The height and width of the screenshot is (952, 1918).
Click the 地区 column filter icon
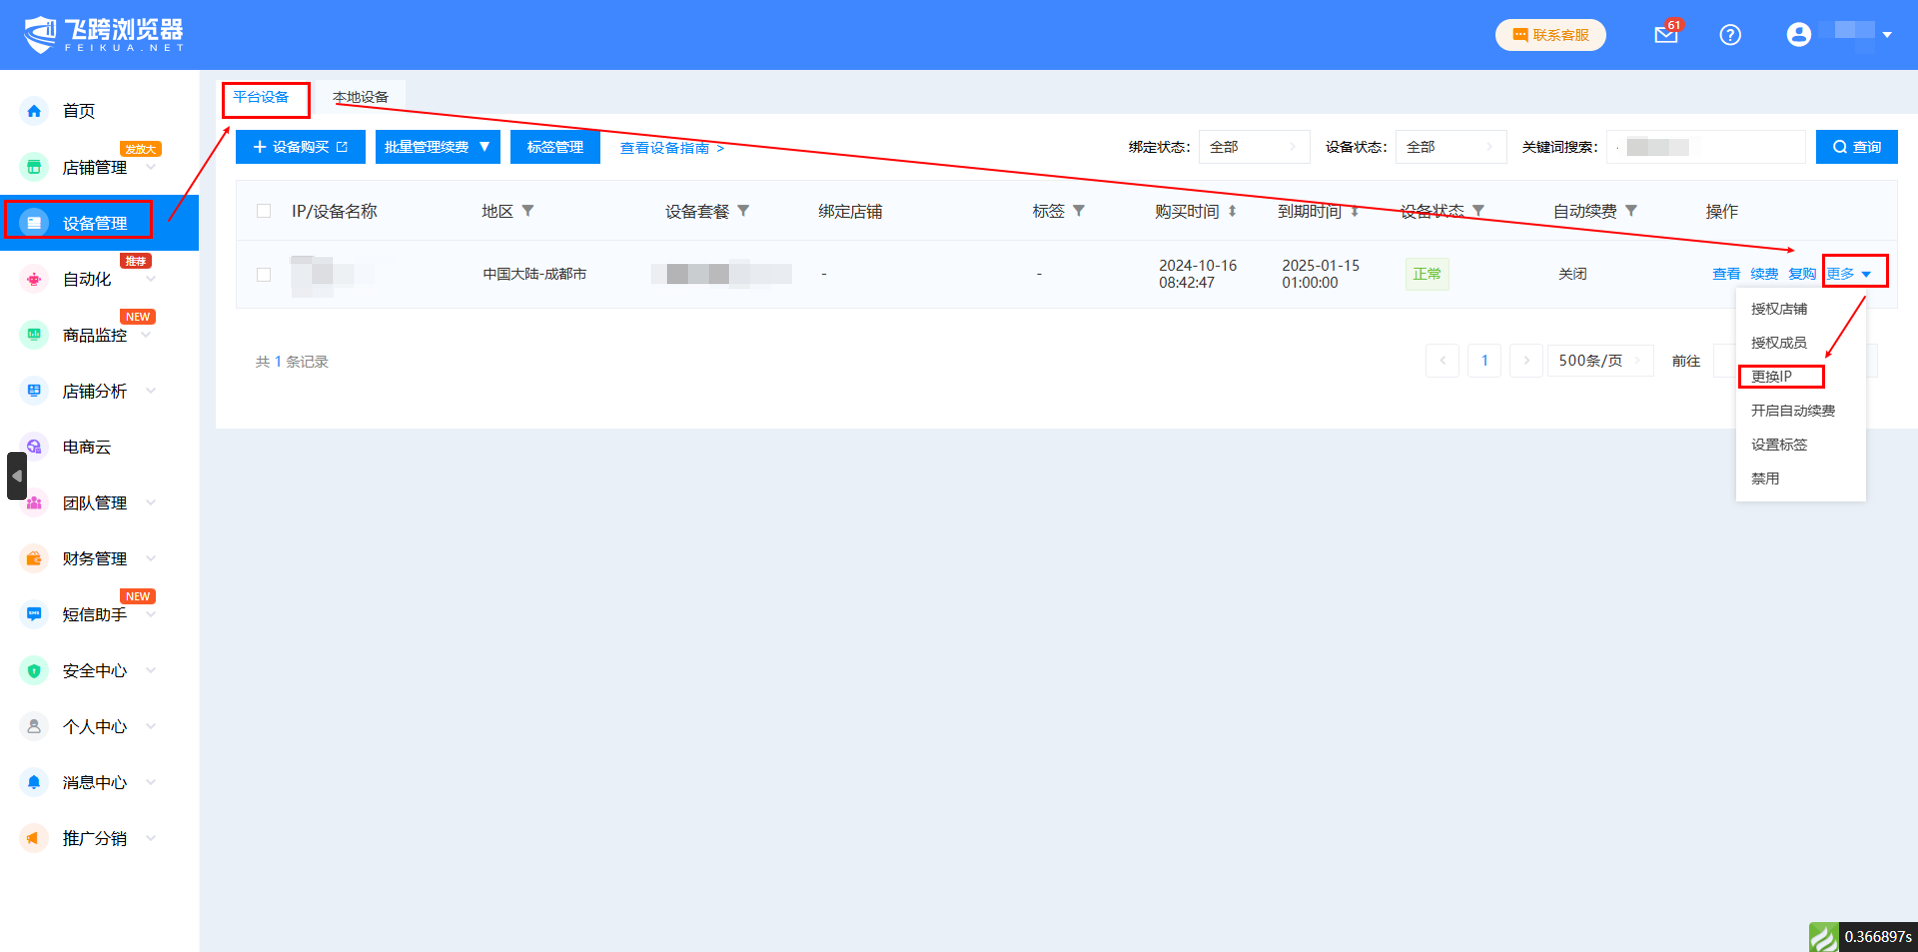[528, 211]
